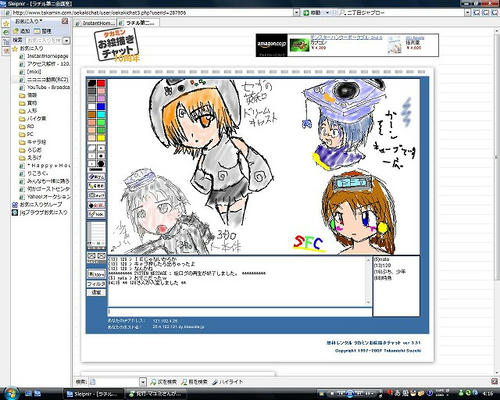Select the medium round brush size
The height and width of the screenshot is (400, 500).
(101, 156)
